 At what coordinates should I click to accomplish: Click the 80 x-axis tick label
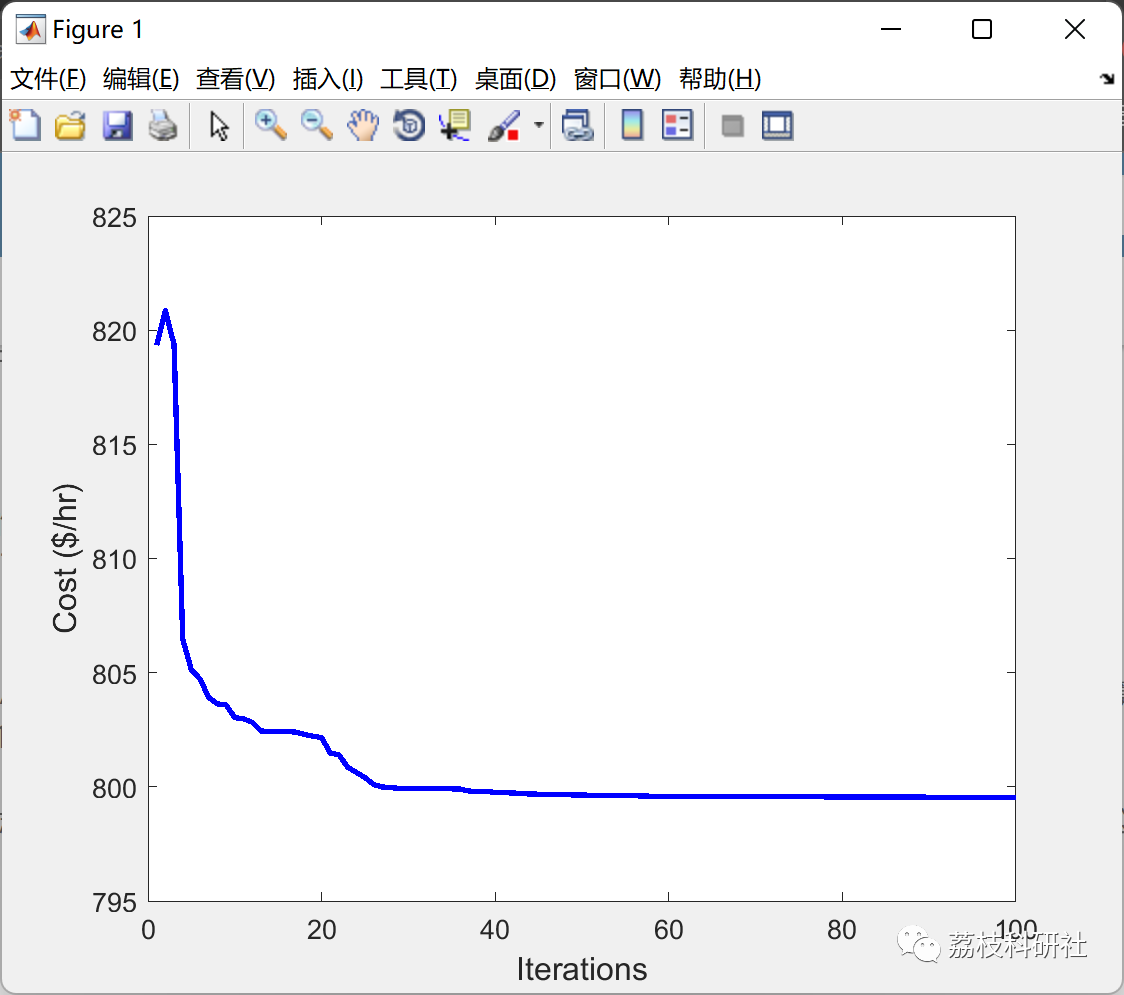(x=842, y=930)
